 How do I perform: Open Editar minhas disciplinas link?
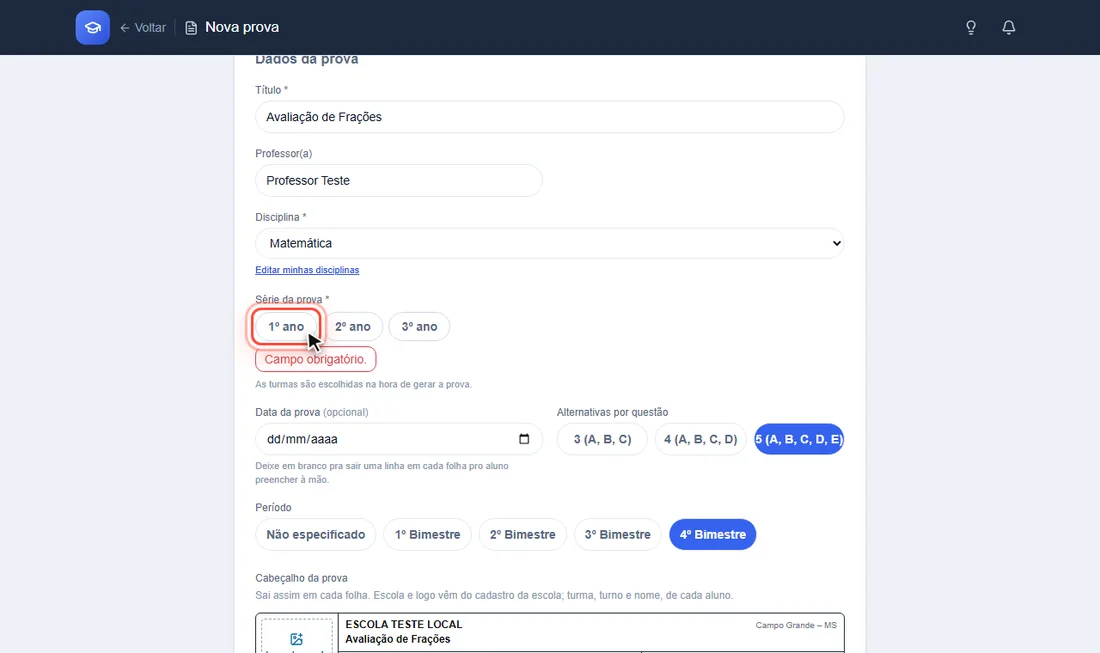pyautogui.click(x=307, y=270)
